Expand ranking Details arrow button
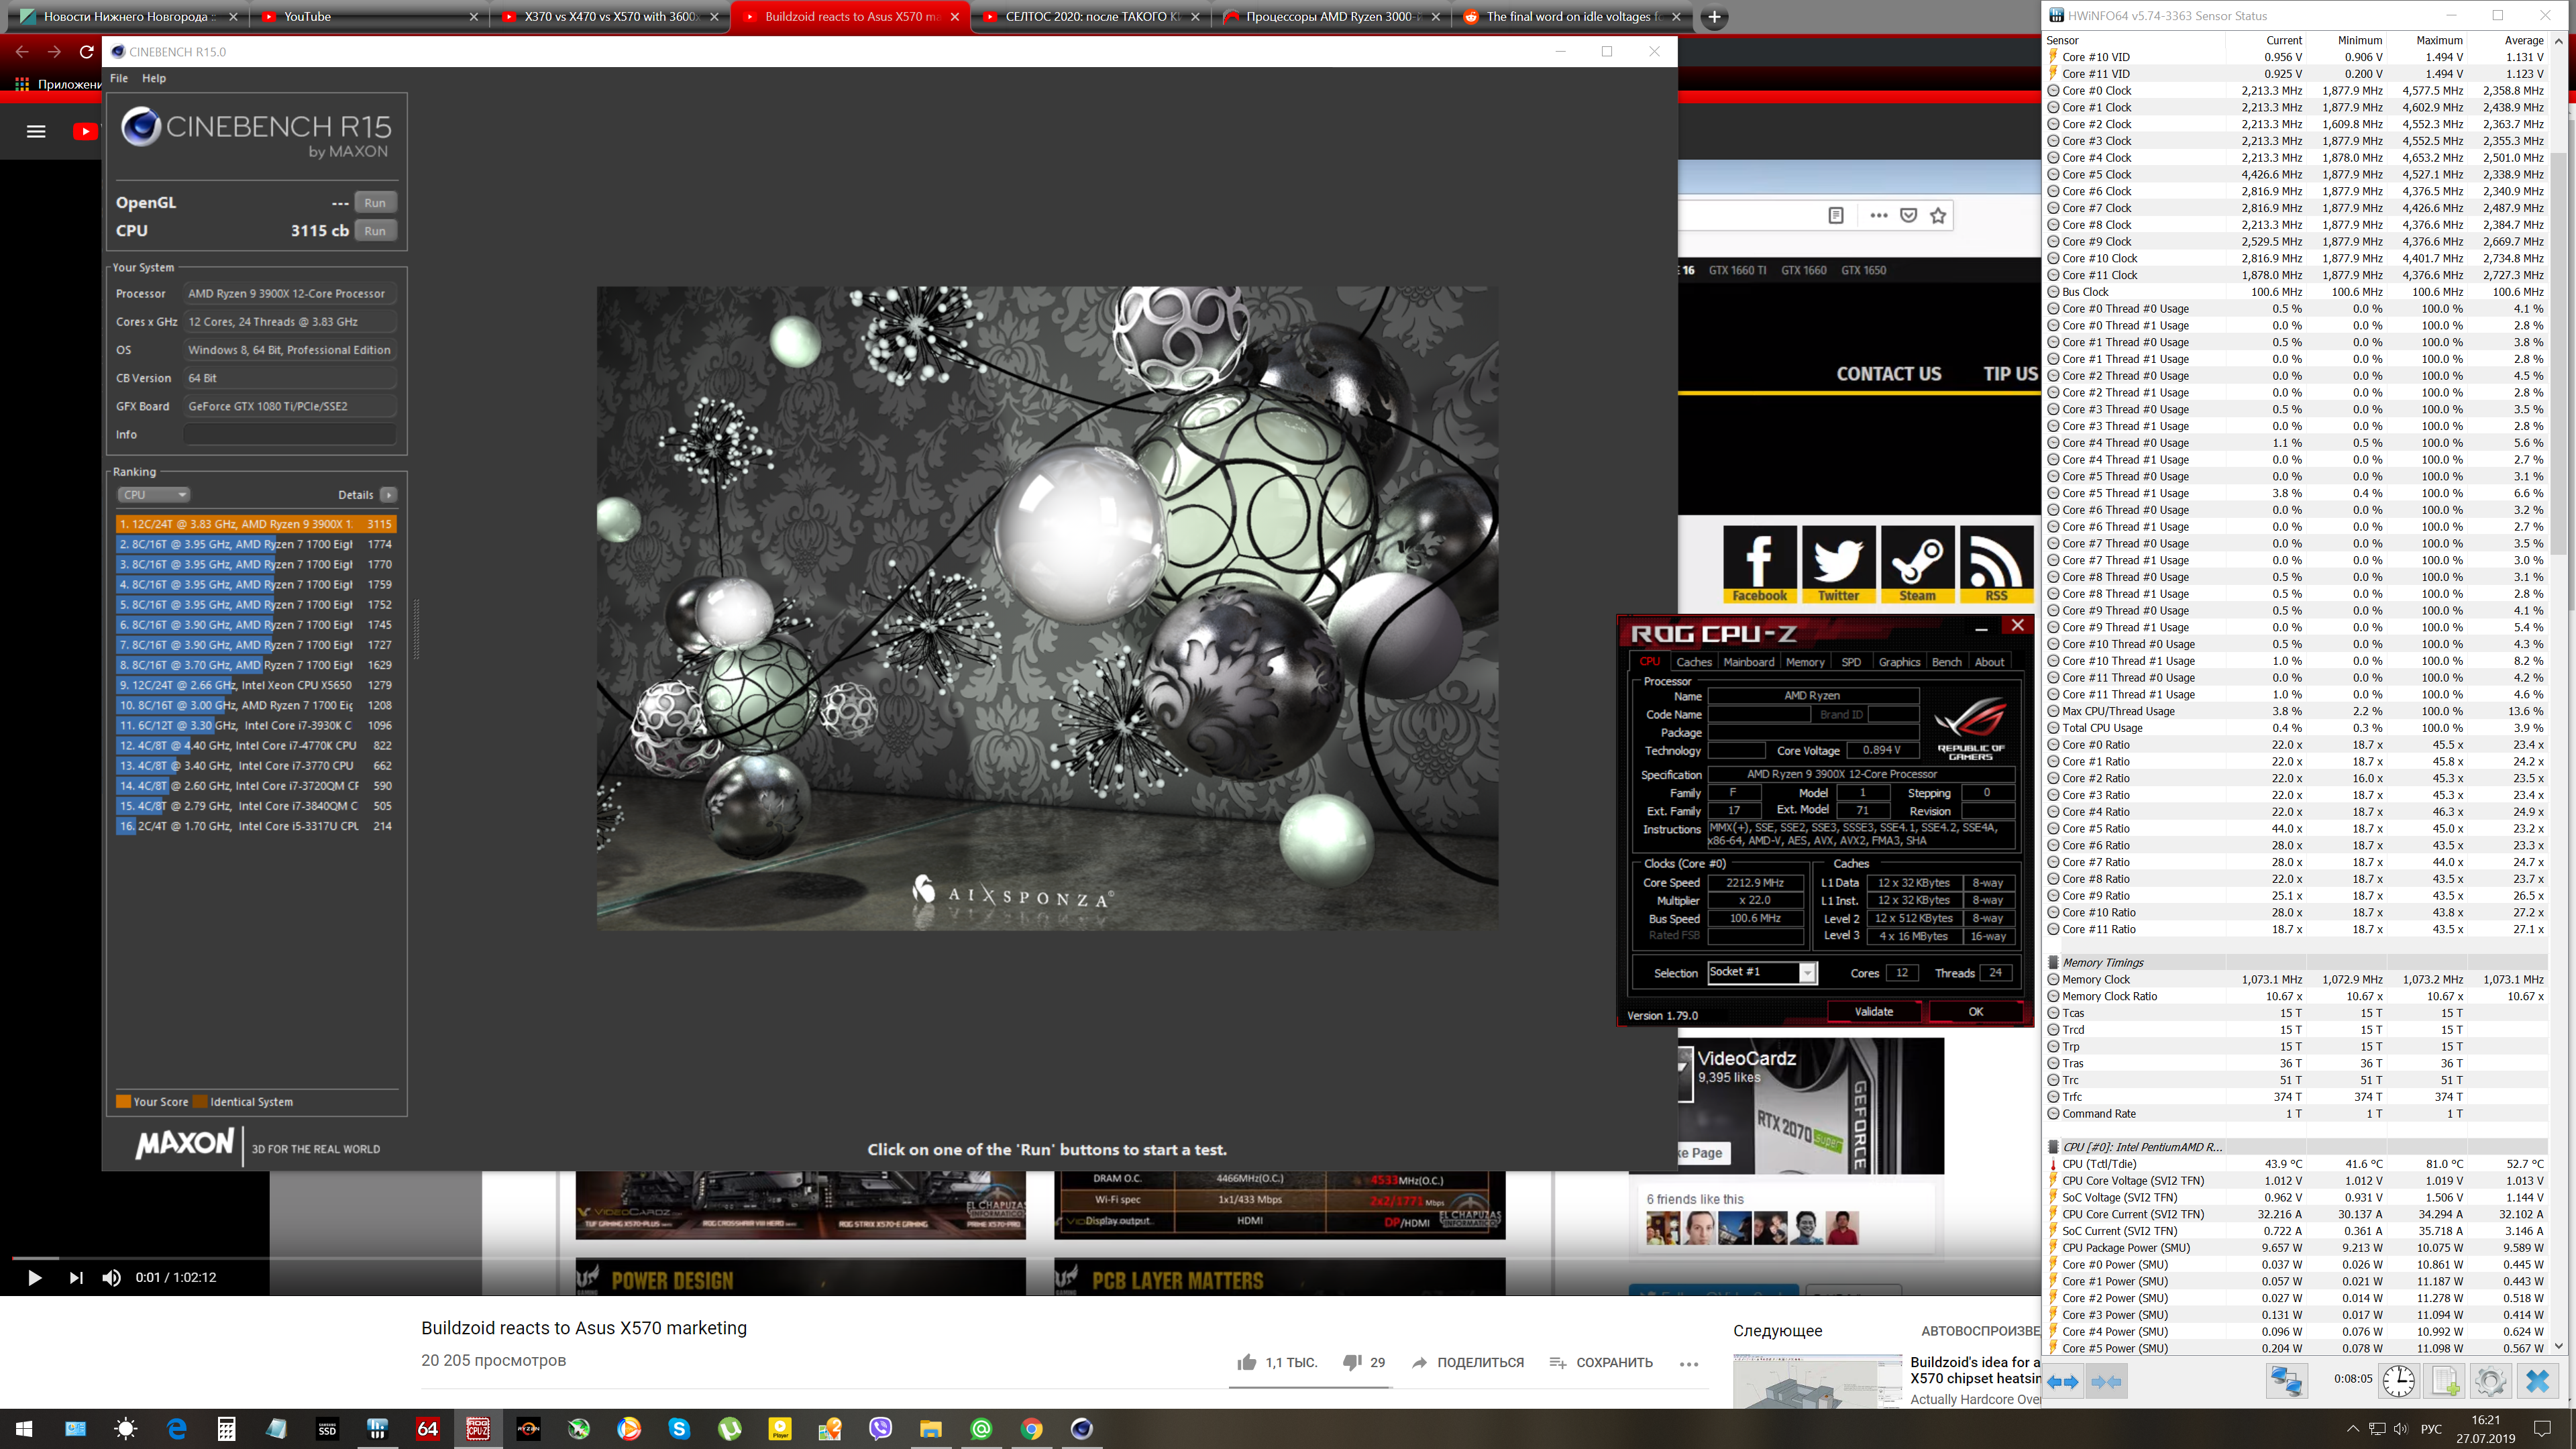Image resolution: width=2576 pixels, height=1449 pixels. click(x=389, y=495)
